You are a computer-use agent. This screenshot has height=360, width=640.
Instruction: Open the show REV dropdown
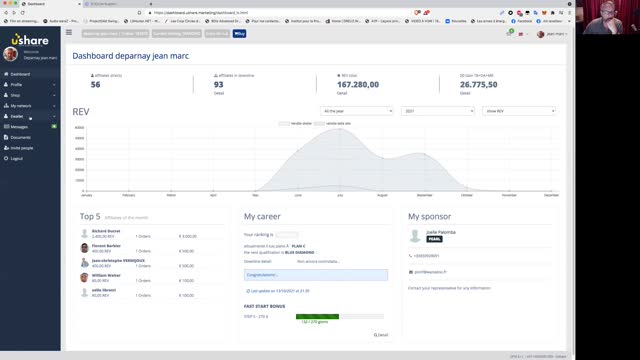point(519,111)
